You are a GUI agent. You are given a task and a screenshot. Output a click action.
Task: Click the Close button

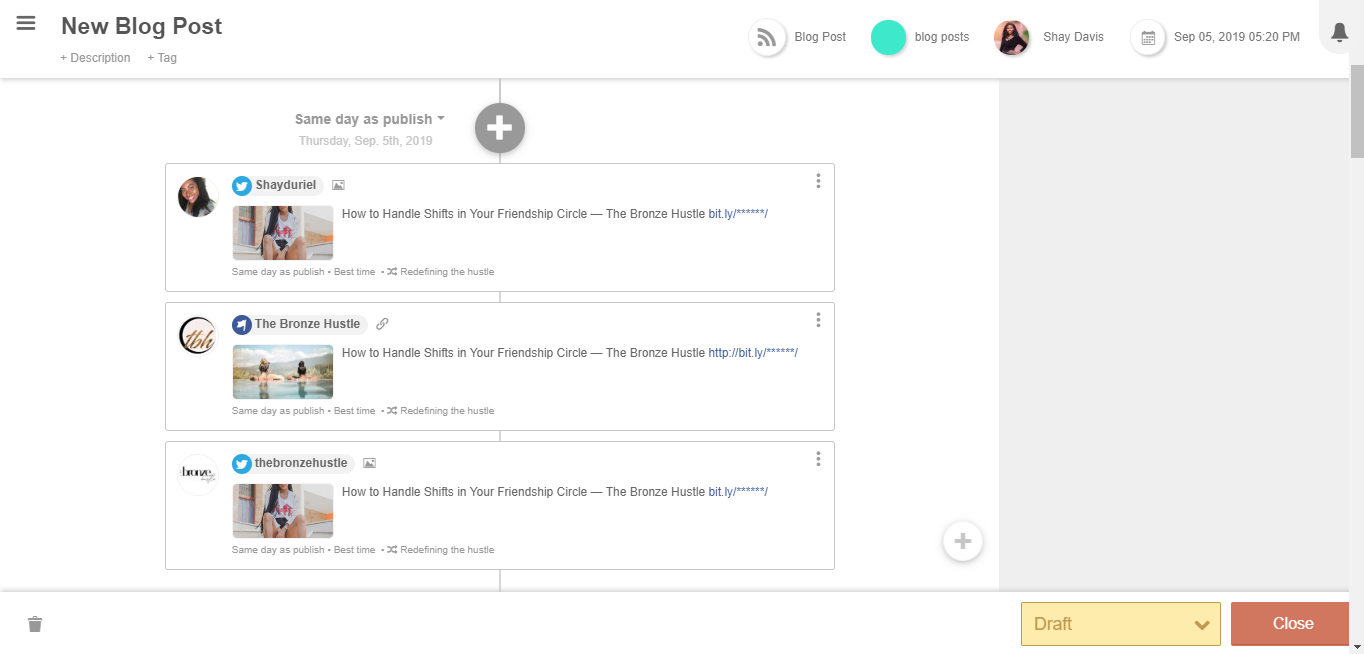coord(1292,624)
